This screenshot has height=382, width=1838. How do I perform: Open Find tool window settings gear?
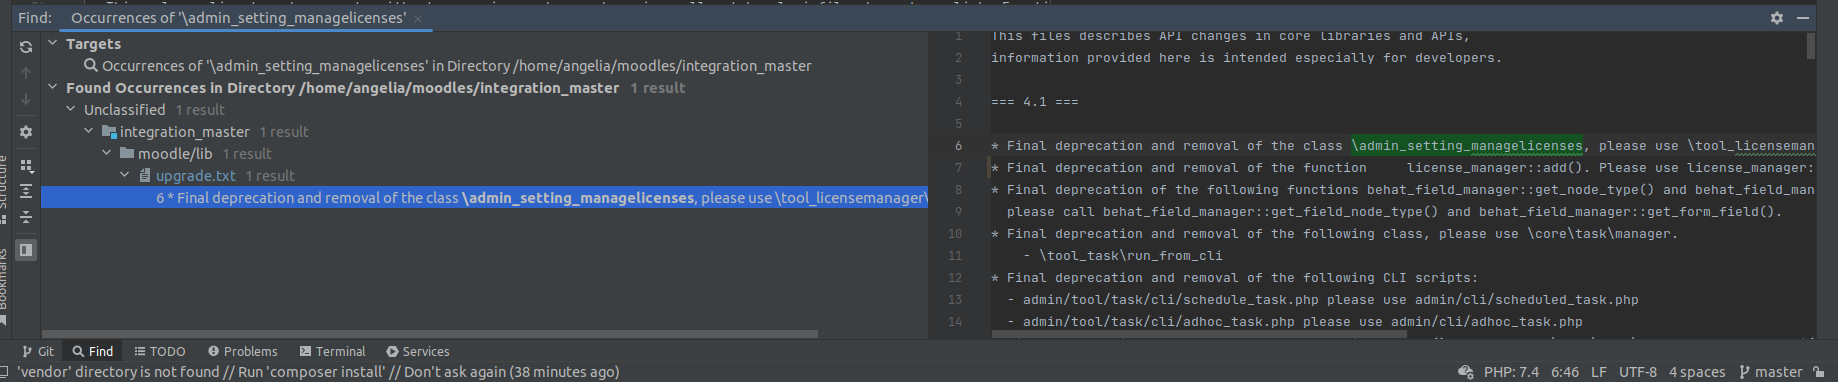(26, 132)
